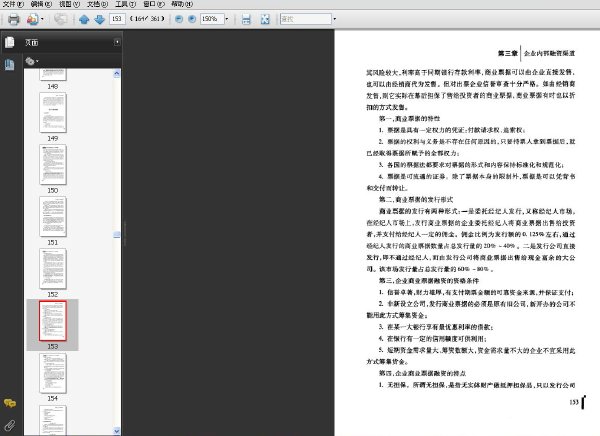This screenshot has width=600, height=436.
Task: Go to next page with down arrow
Action: click(99, 19)
